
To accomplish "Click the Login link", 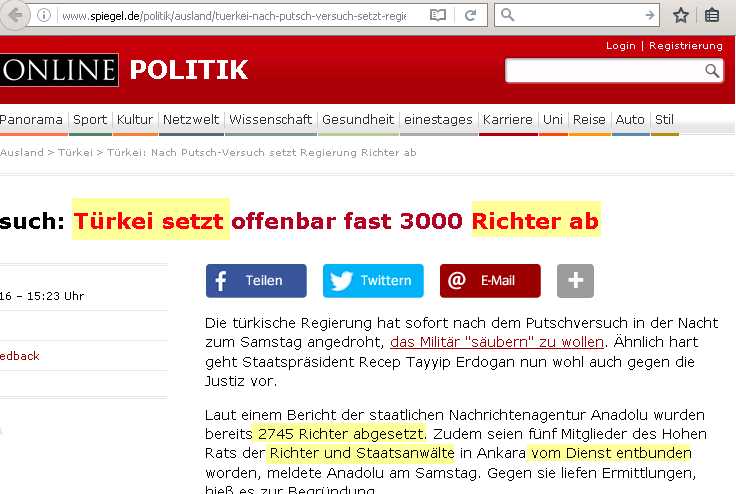I will [620, 46].
